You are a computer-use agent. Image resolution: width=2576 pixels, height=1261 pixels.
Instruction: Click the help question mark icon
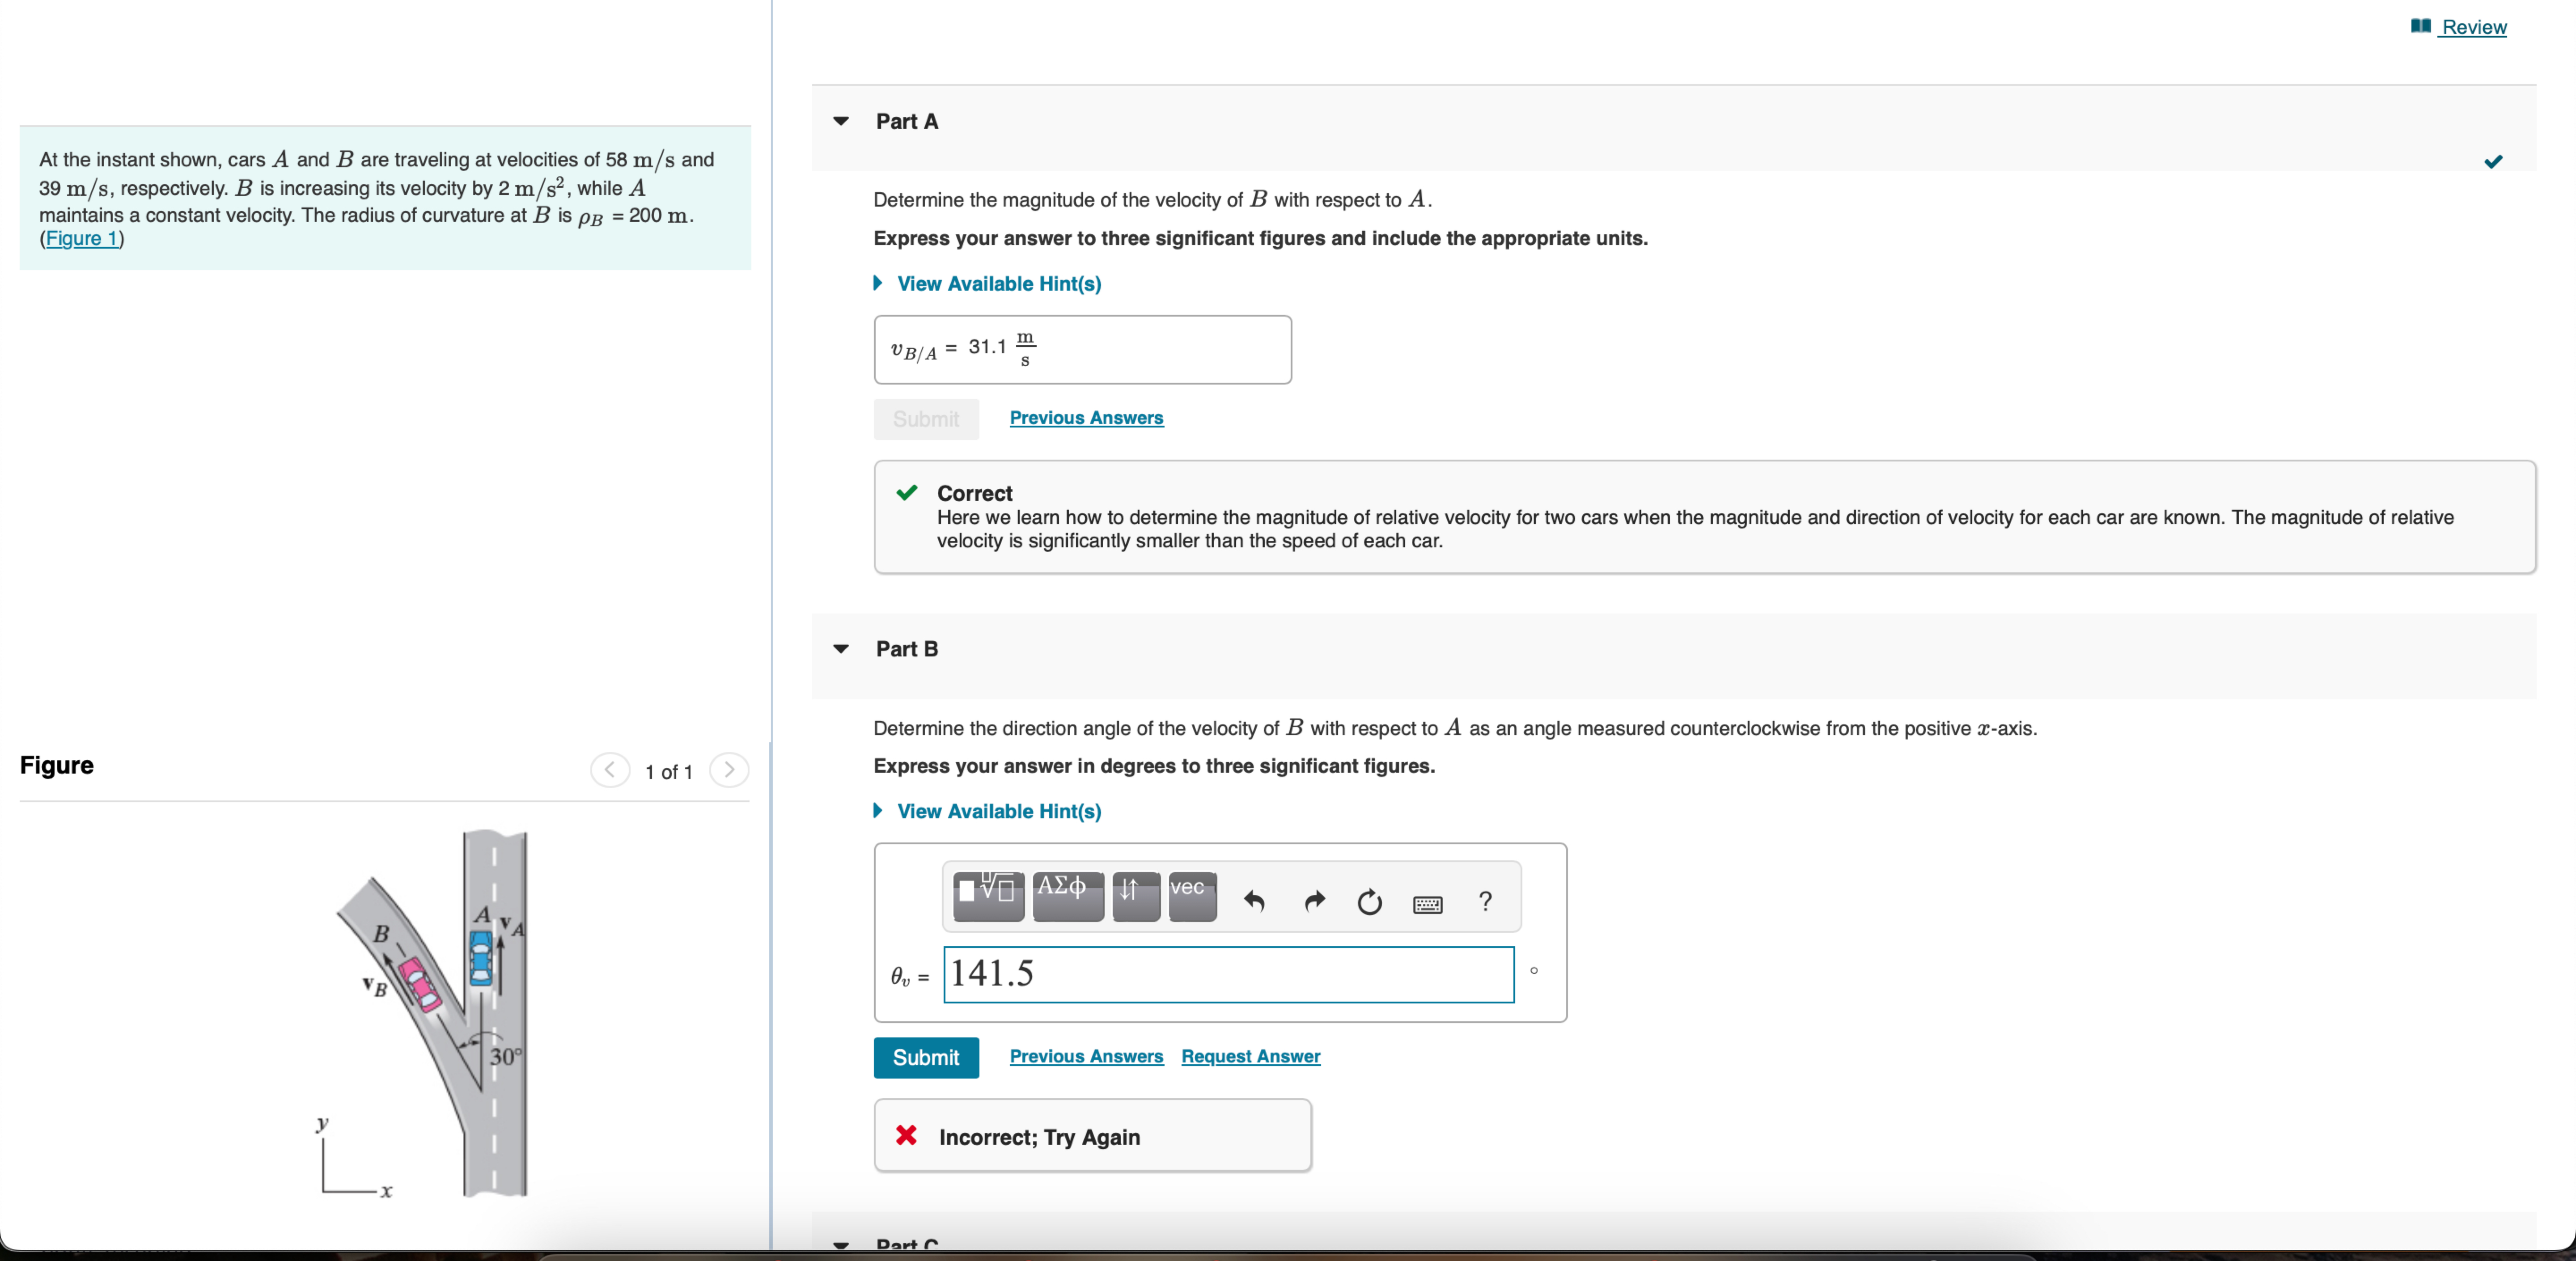1485,902
